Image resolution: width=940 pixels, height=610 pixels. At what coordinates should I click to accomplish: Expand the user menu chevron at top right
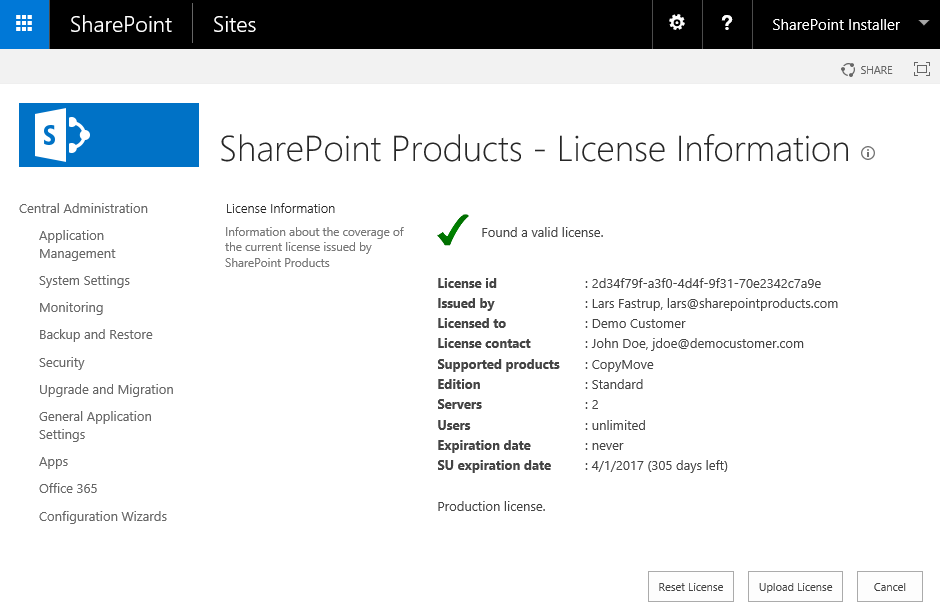click(925, 24)
